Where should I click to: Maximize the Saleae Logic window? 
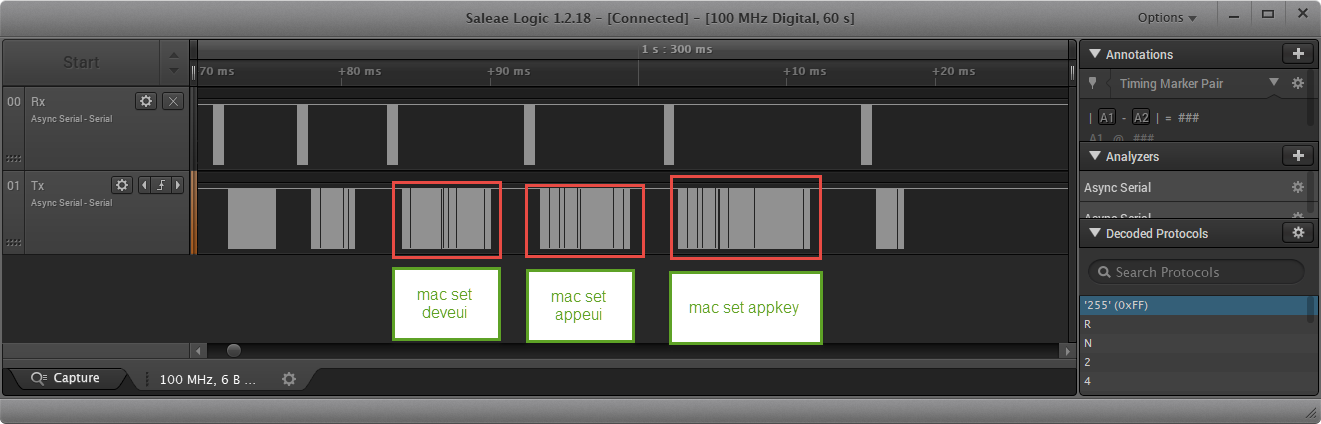(1267, 14)
